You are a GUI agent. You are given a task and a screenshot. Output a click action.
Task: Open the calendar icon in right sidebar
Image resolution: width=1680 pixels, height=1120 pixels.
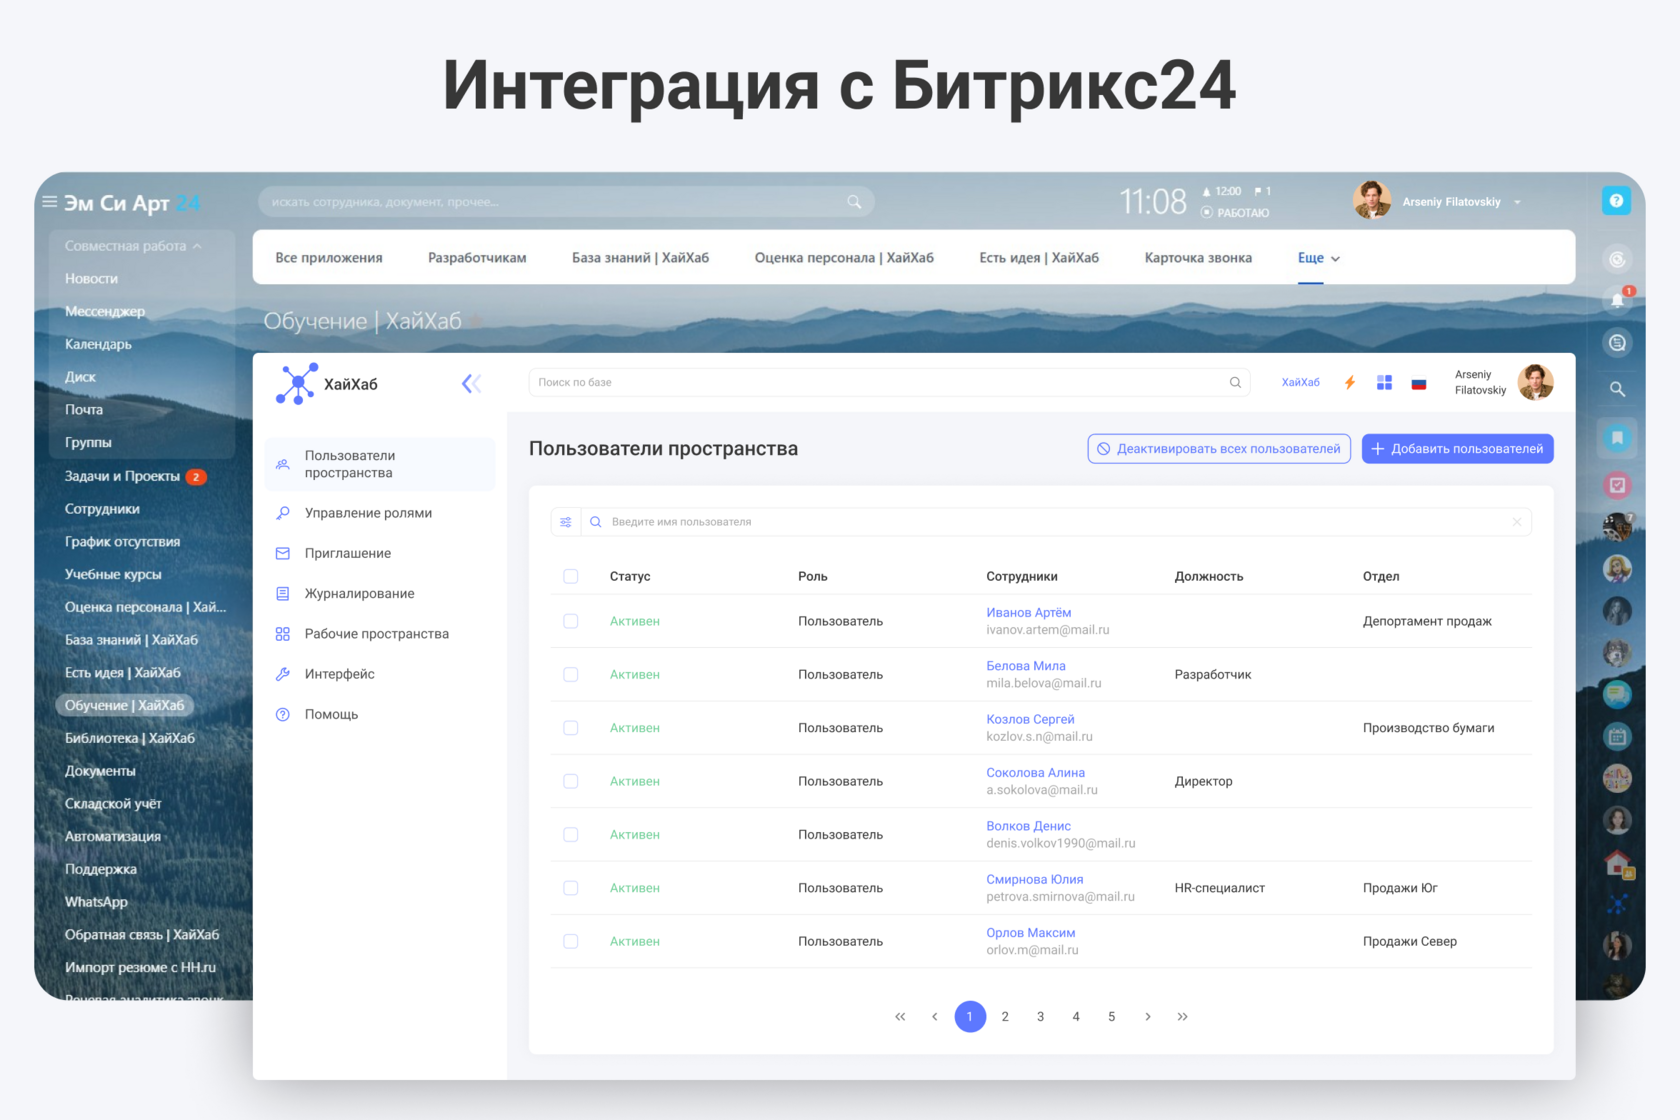click(1617, 737)
